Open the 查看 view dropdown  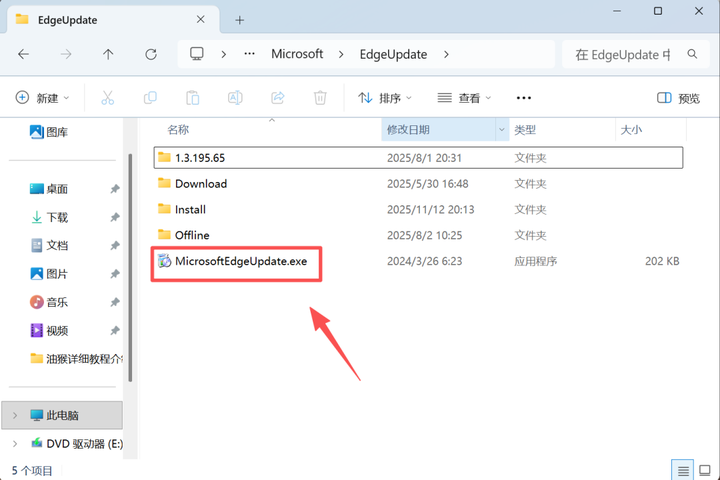(x=464, y=98)
